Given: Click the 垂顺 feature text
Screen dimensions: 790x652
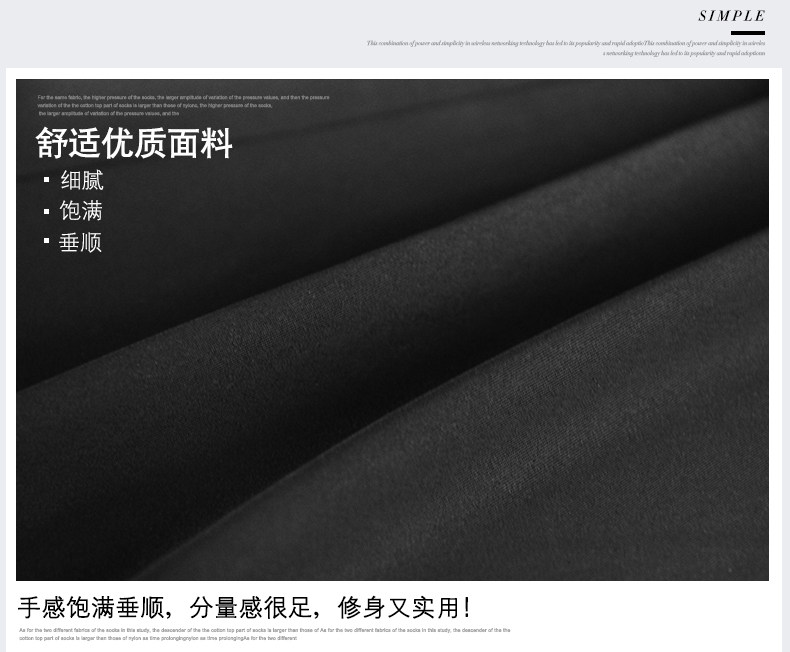Looking at the screenshot, I should tap(81, 242).
